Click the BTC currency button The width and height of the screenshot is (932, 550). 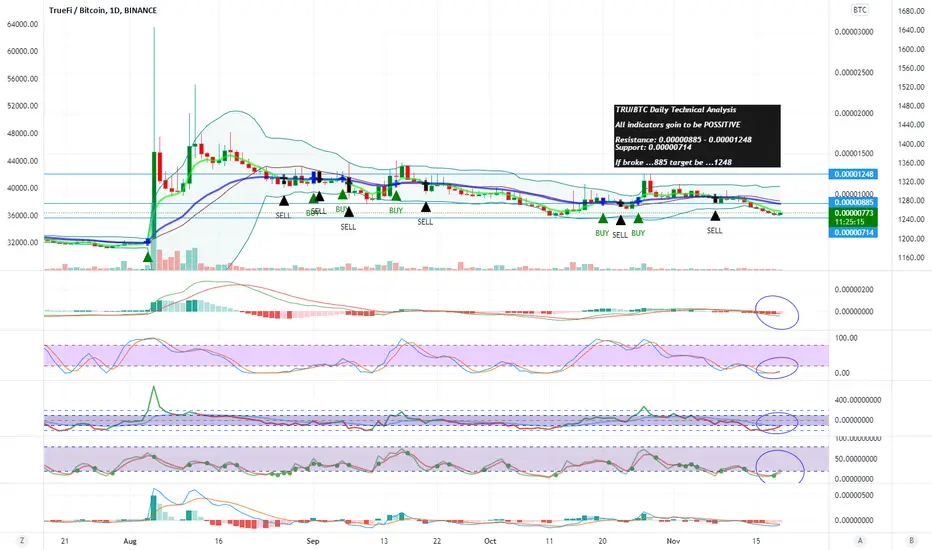[x=859, y=10]
